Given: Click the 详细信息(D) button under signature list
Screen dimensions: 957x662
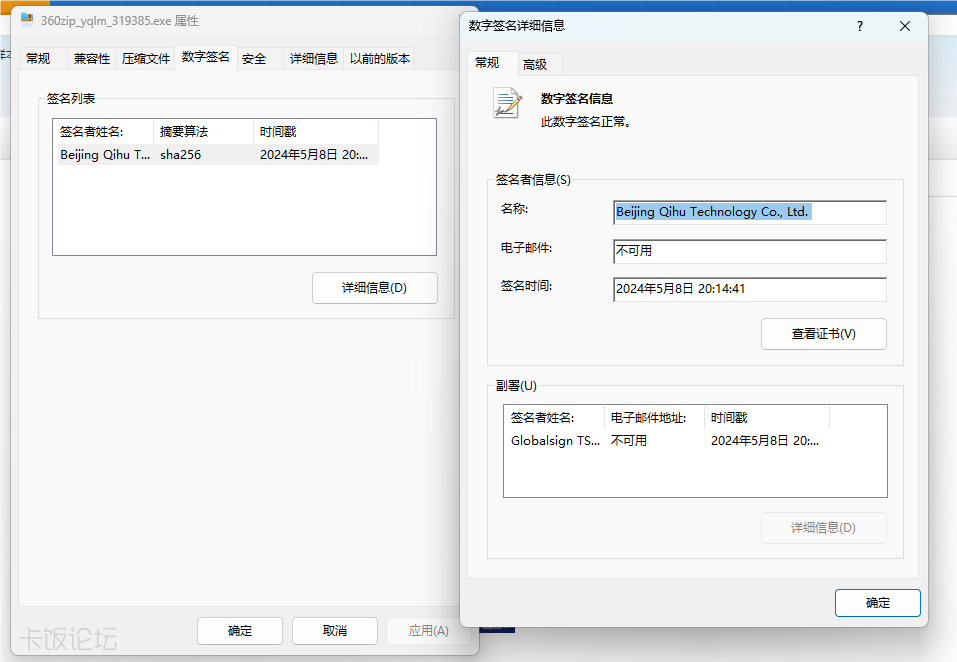Looking at the screenshot, I should point(374,288).
